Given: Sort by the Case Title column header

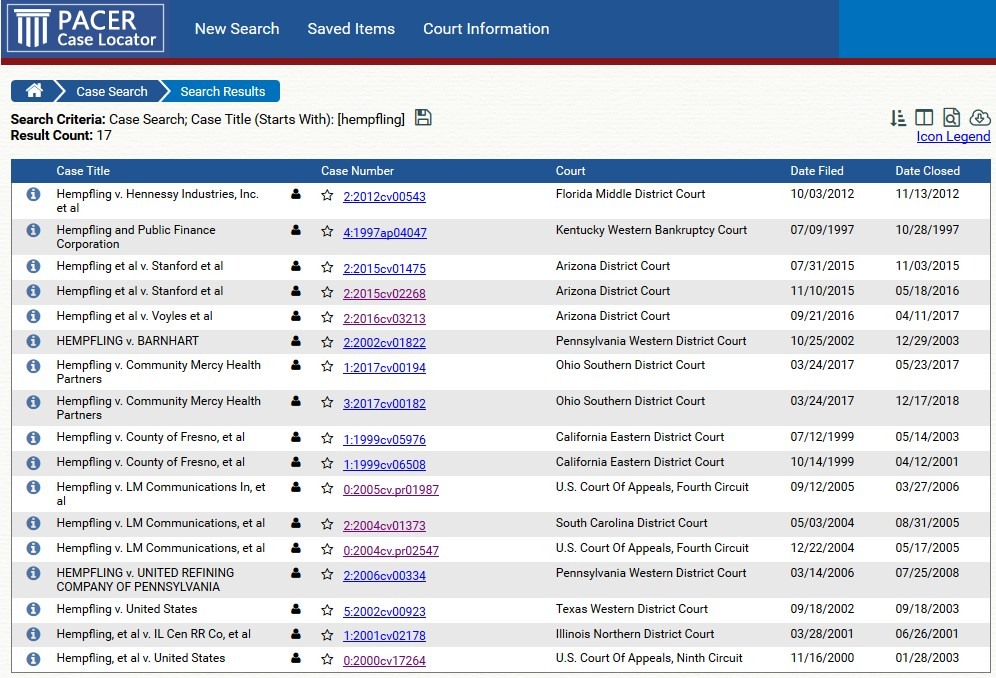Looking at the screenshot, I should [83, 171].
